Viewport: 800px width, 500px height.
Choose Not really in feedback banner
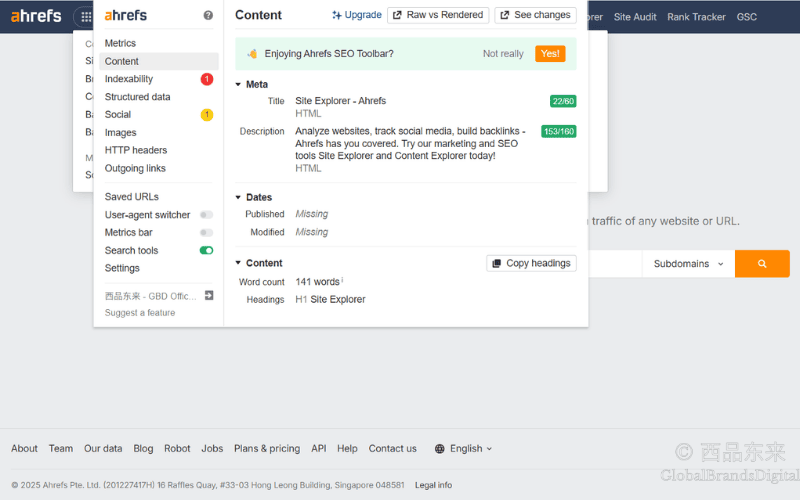[503, 54]
